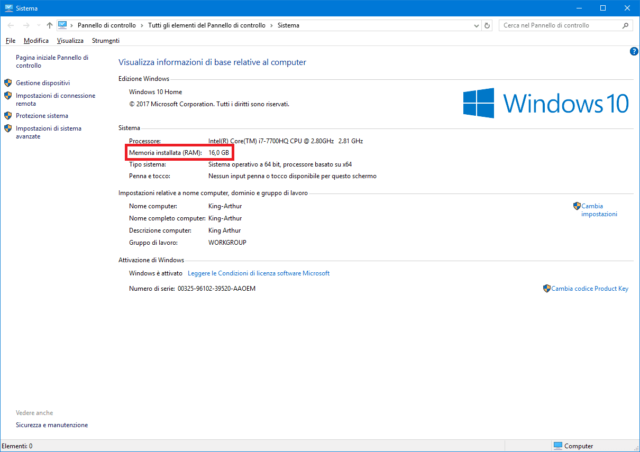Click the shield icon beside Cambia codice Product Key
Screen dimensions: 640x452
(546, 288)
